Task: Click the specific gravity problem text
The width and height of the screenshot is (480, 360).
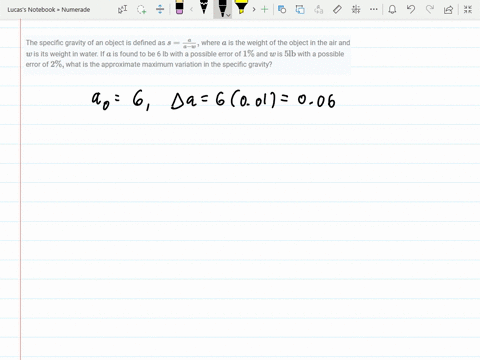Action: coord(188,53)
